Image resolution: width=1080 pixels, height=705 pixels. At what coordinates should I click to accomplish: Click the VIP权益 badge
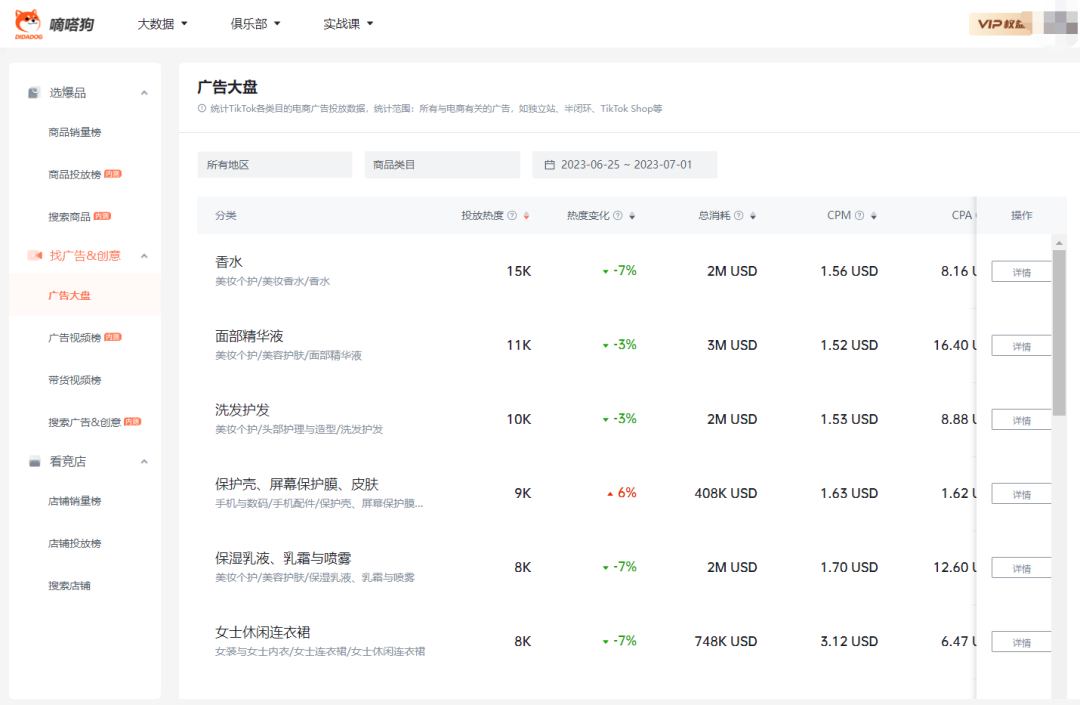pos(1000,24)
